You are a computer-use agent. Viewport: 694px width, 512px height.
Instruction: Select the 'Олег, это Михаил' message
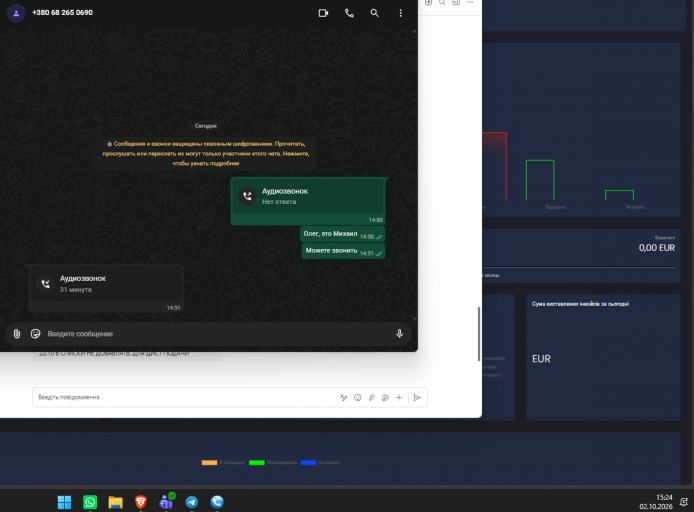[x=343, y=234]
